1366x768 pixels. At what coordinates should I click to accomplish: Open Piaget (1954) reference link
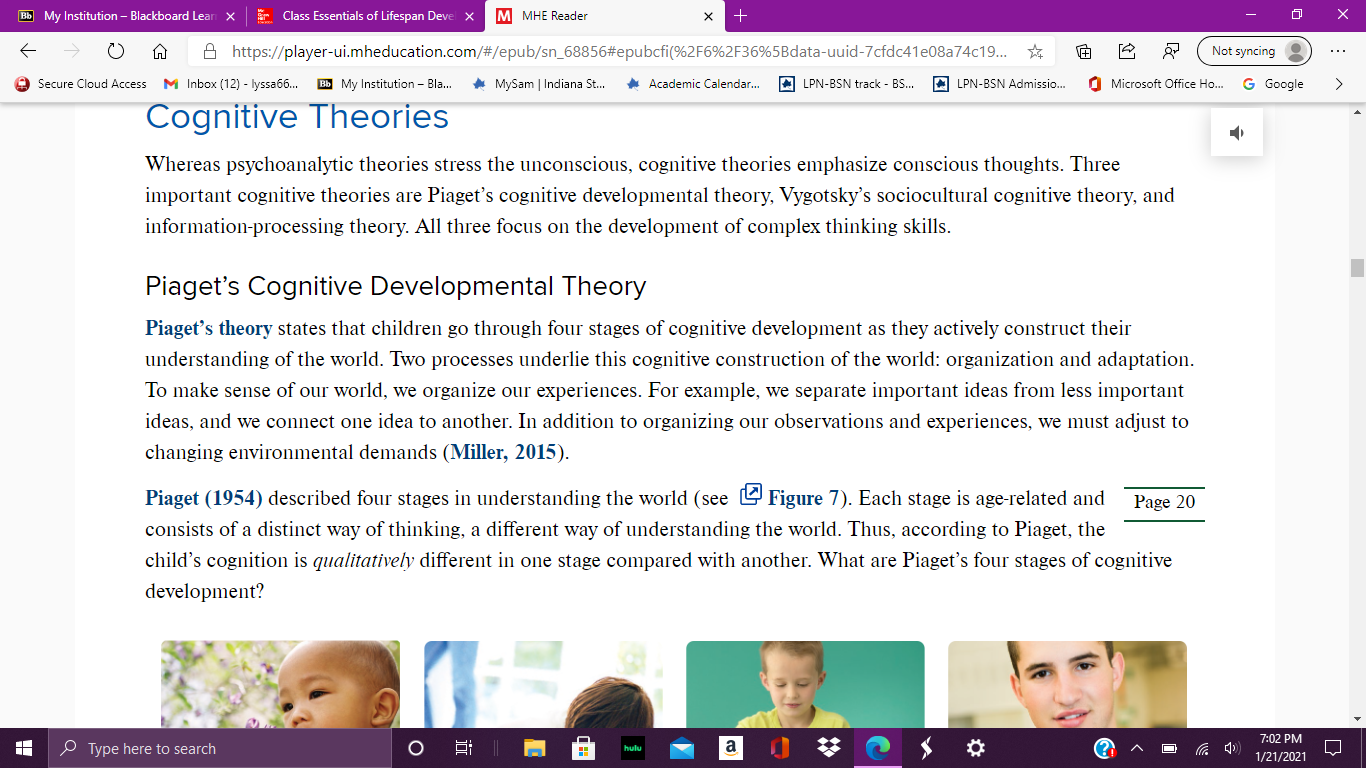[x=204, y=498]
